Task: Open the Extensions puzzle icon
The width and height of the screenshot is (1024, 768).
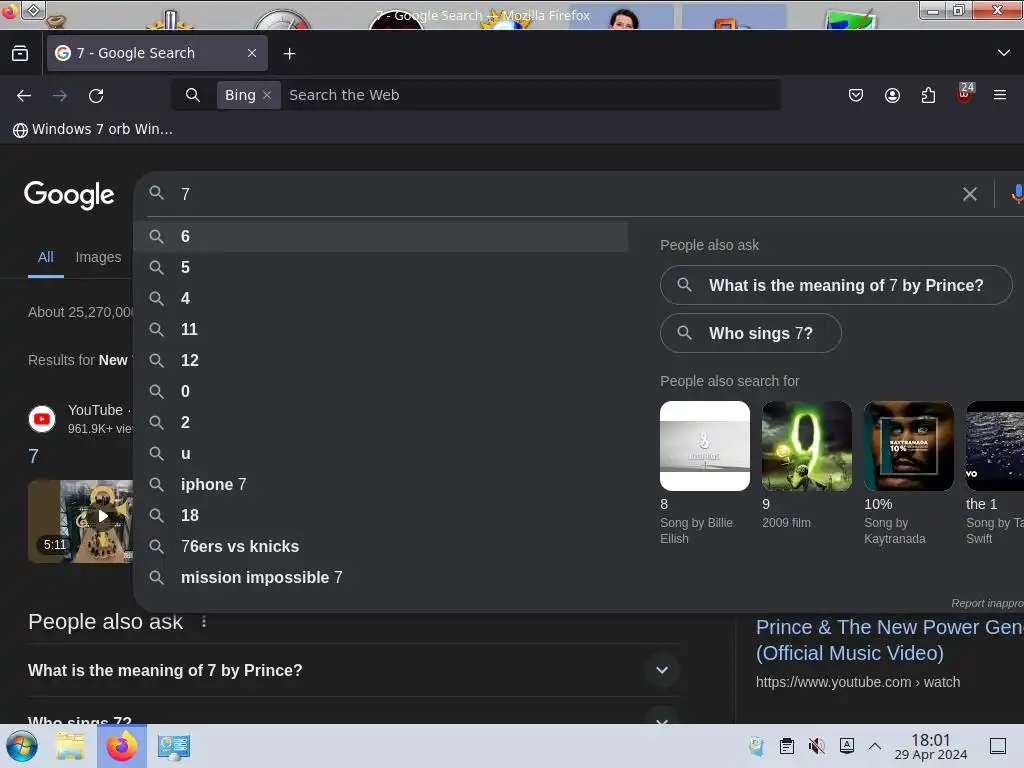Action: click(x=928, y=96)
